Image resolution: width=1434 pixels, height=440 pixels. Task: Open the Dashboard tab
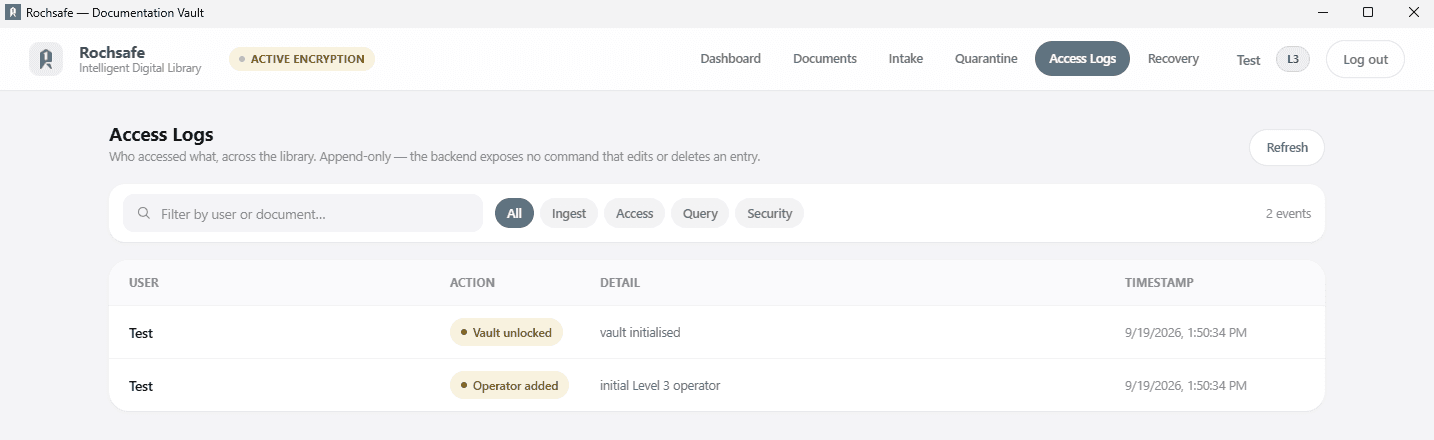[x=730, y=59]
